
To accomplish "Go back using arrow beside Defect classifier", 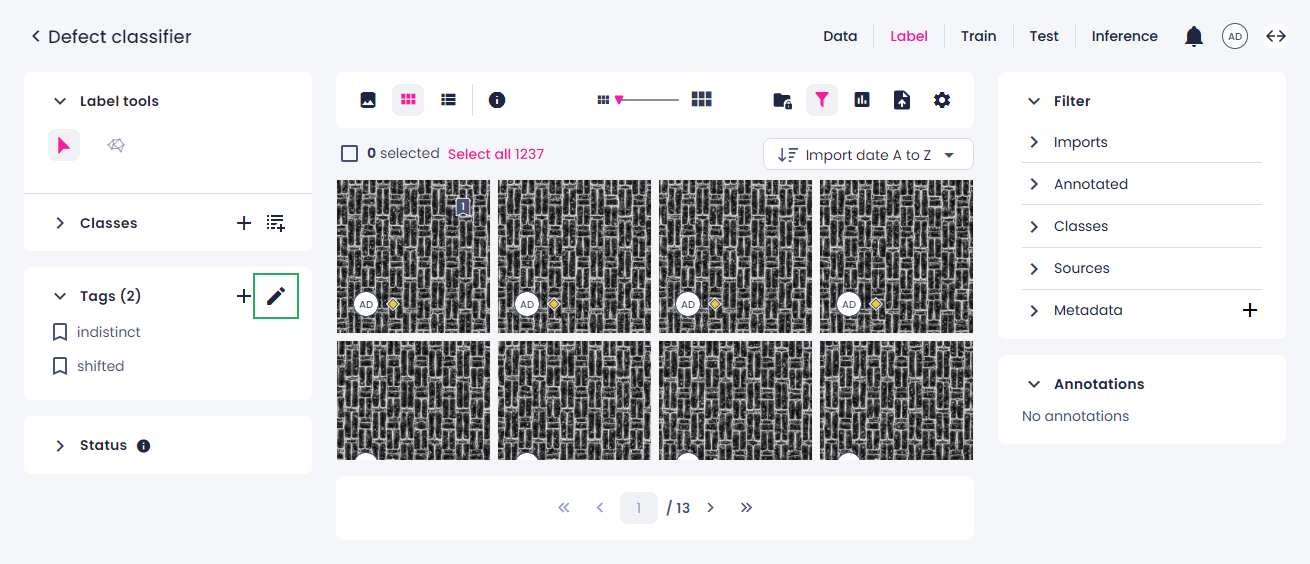I will (36, 37).
